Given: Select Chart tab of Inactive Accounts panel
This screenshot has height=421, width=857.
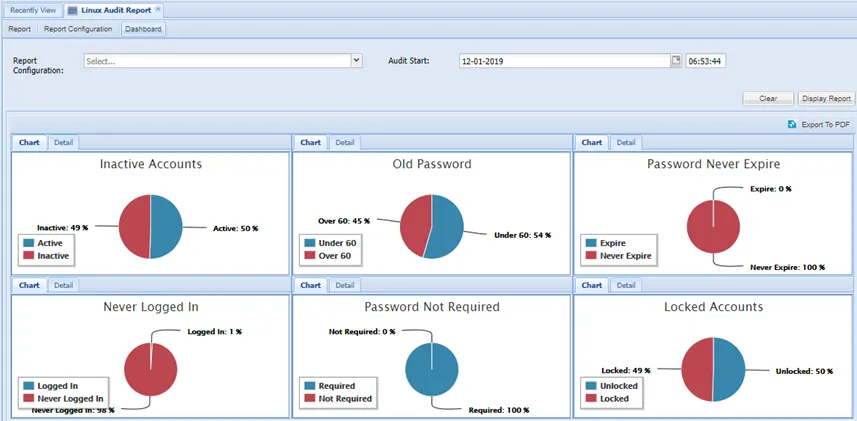Looking at the screenshot, I should (30, 142).
